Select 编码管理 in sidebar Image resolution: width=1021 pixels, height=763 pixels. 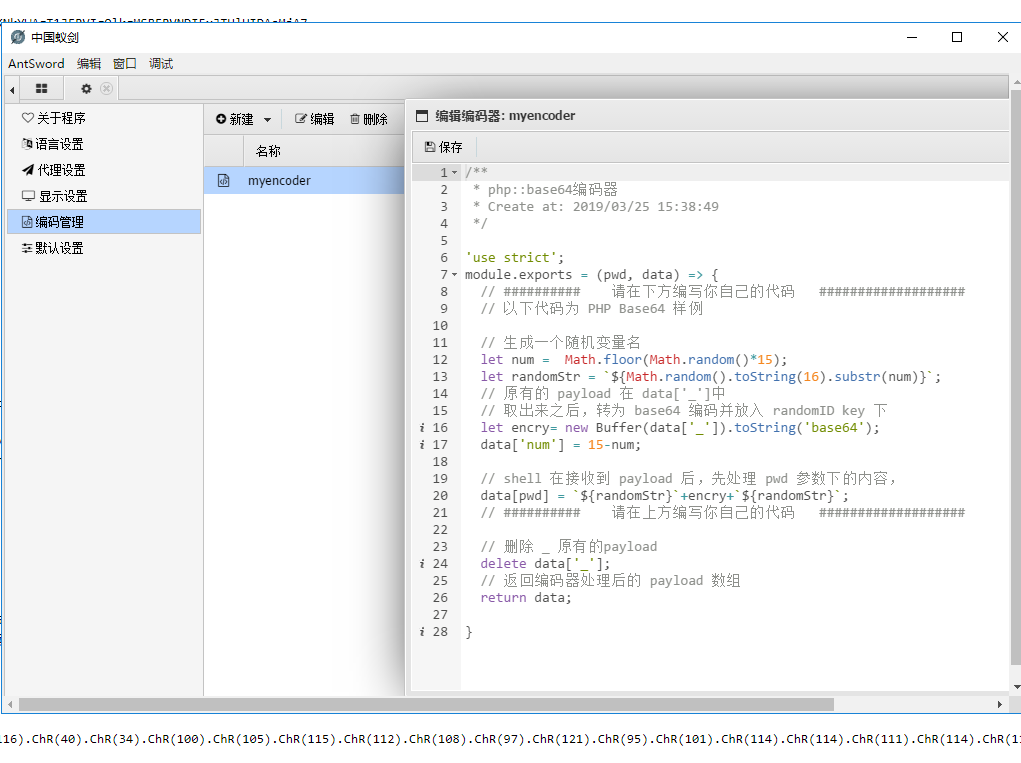(104, 222)
